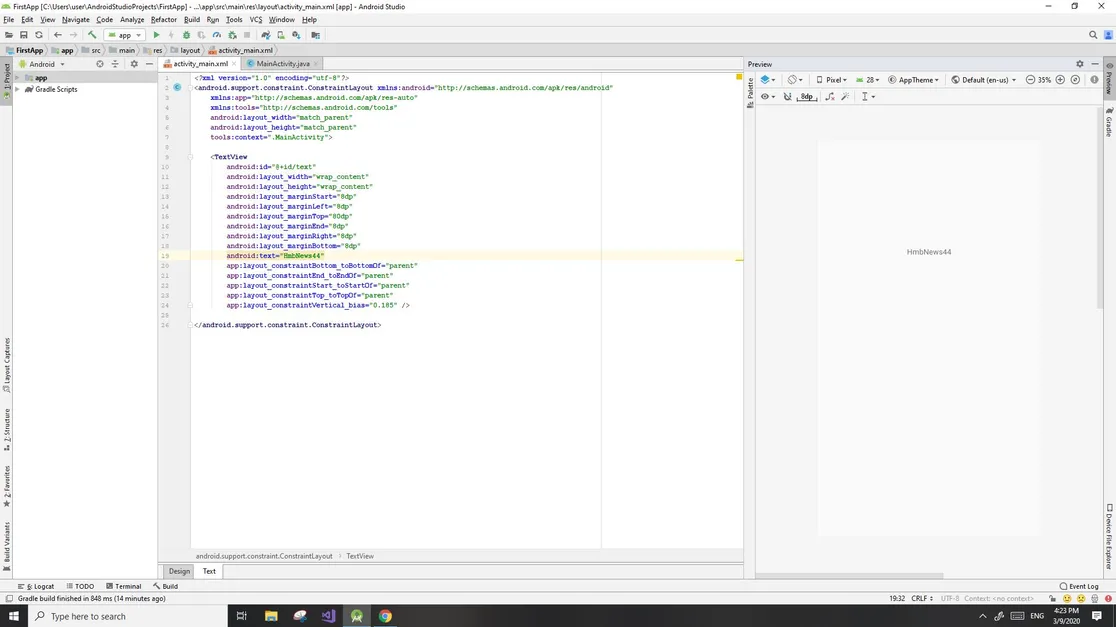Attach debugger to Android process icon
1116x627 pixels.
tap(232, 35)
